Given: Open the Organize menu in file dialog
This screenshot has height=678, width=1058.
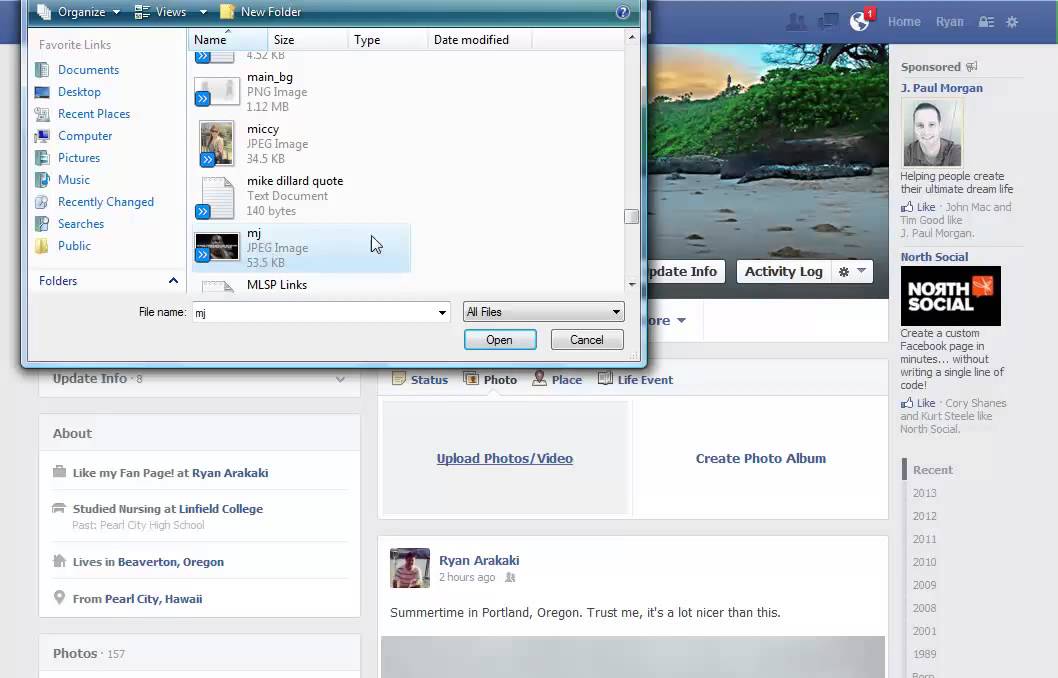Looking at the screenshot, I should click(x=78, y=12).
